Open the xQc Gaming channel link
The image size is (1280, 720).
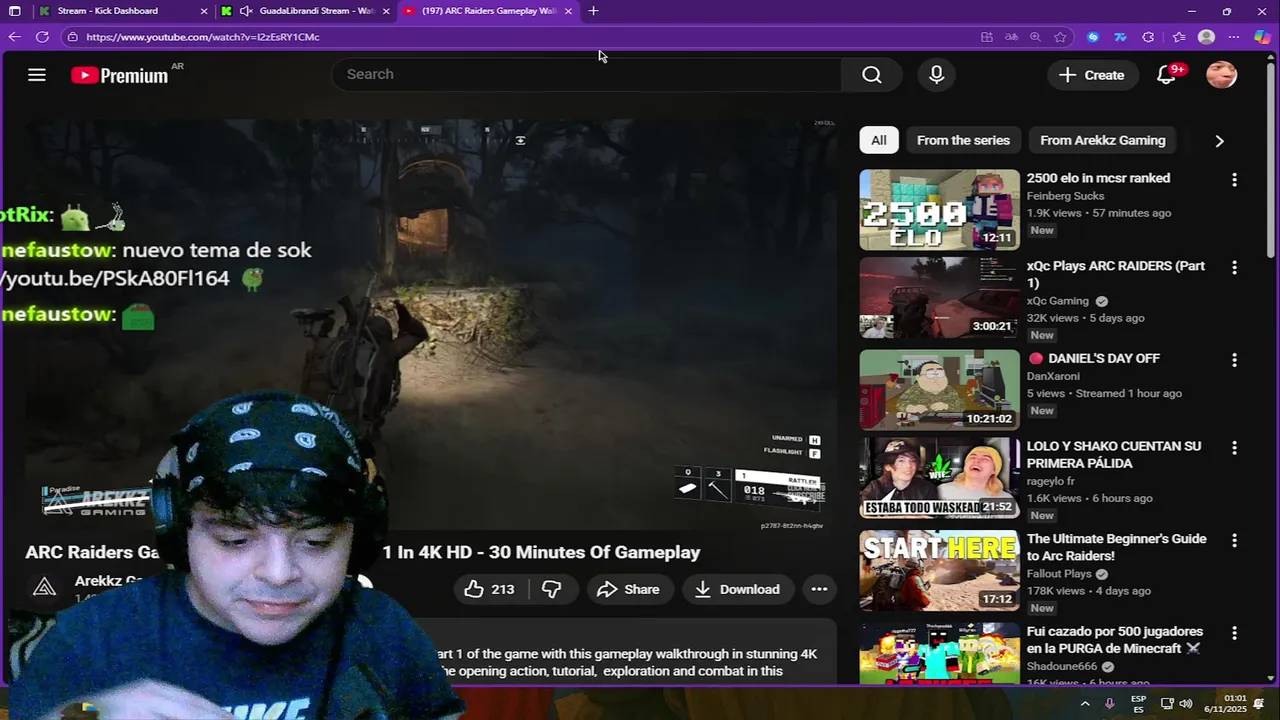pos(1057,301)
